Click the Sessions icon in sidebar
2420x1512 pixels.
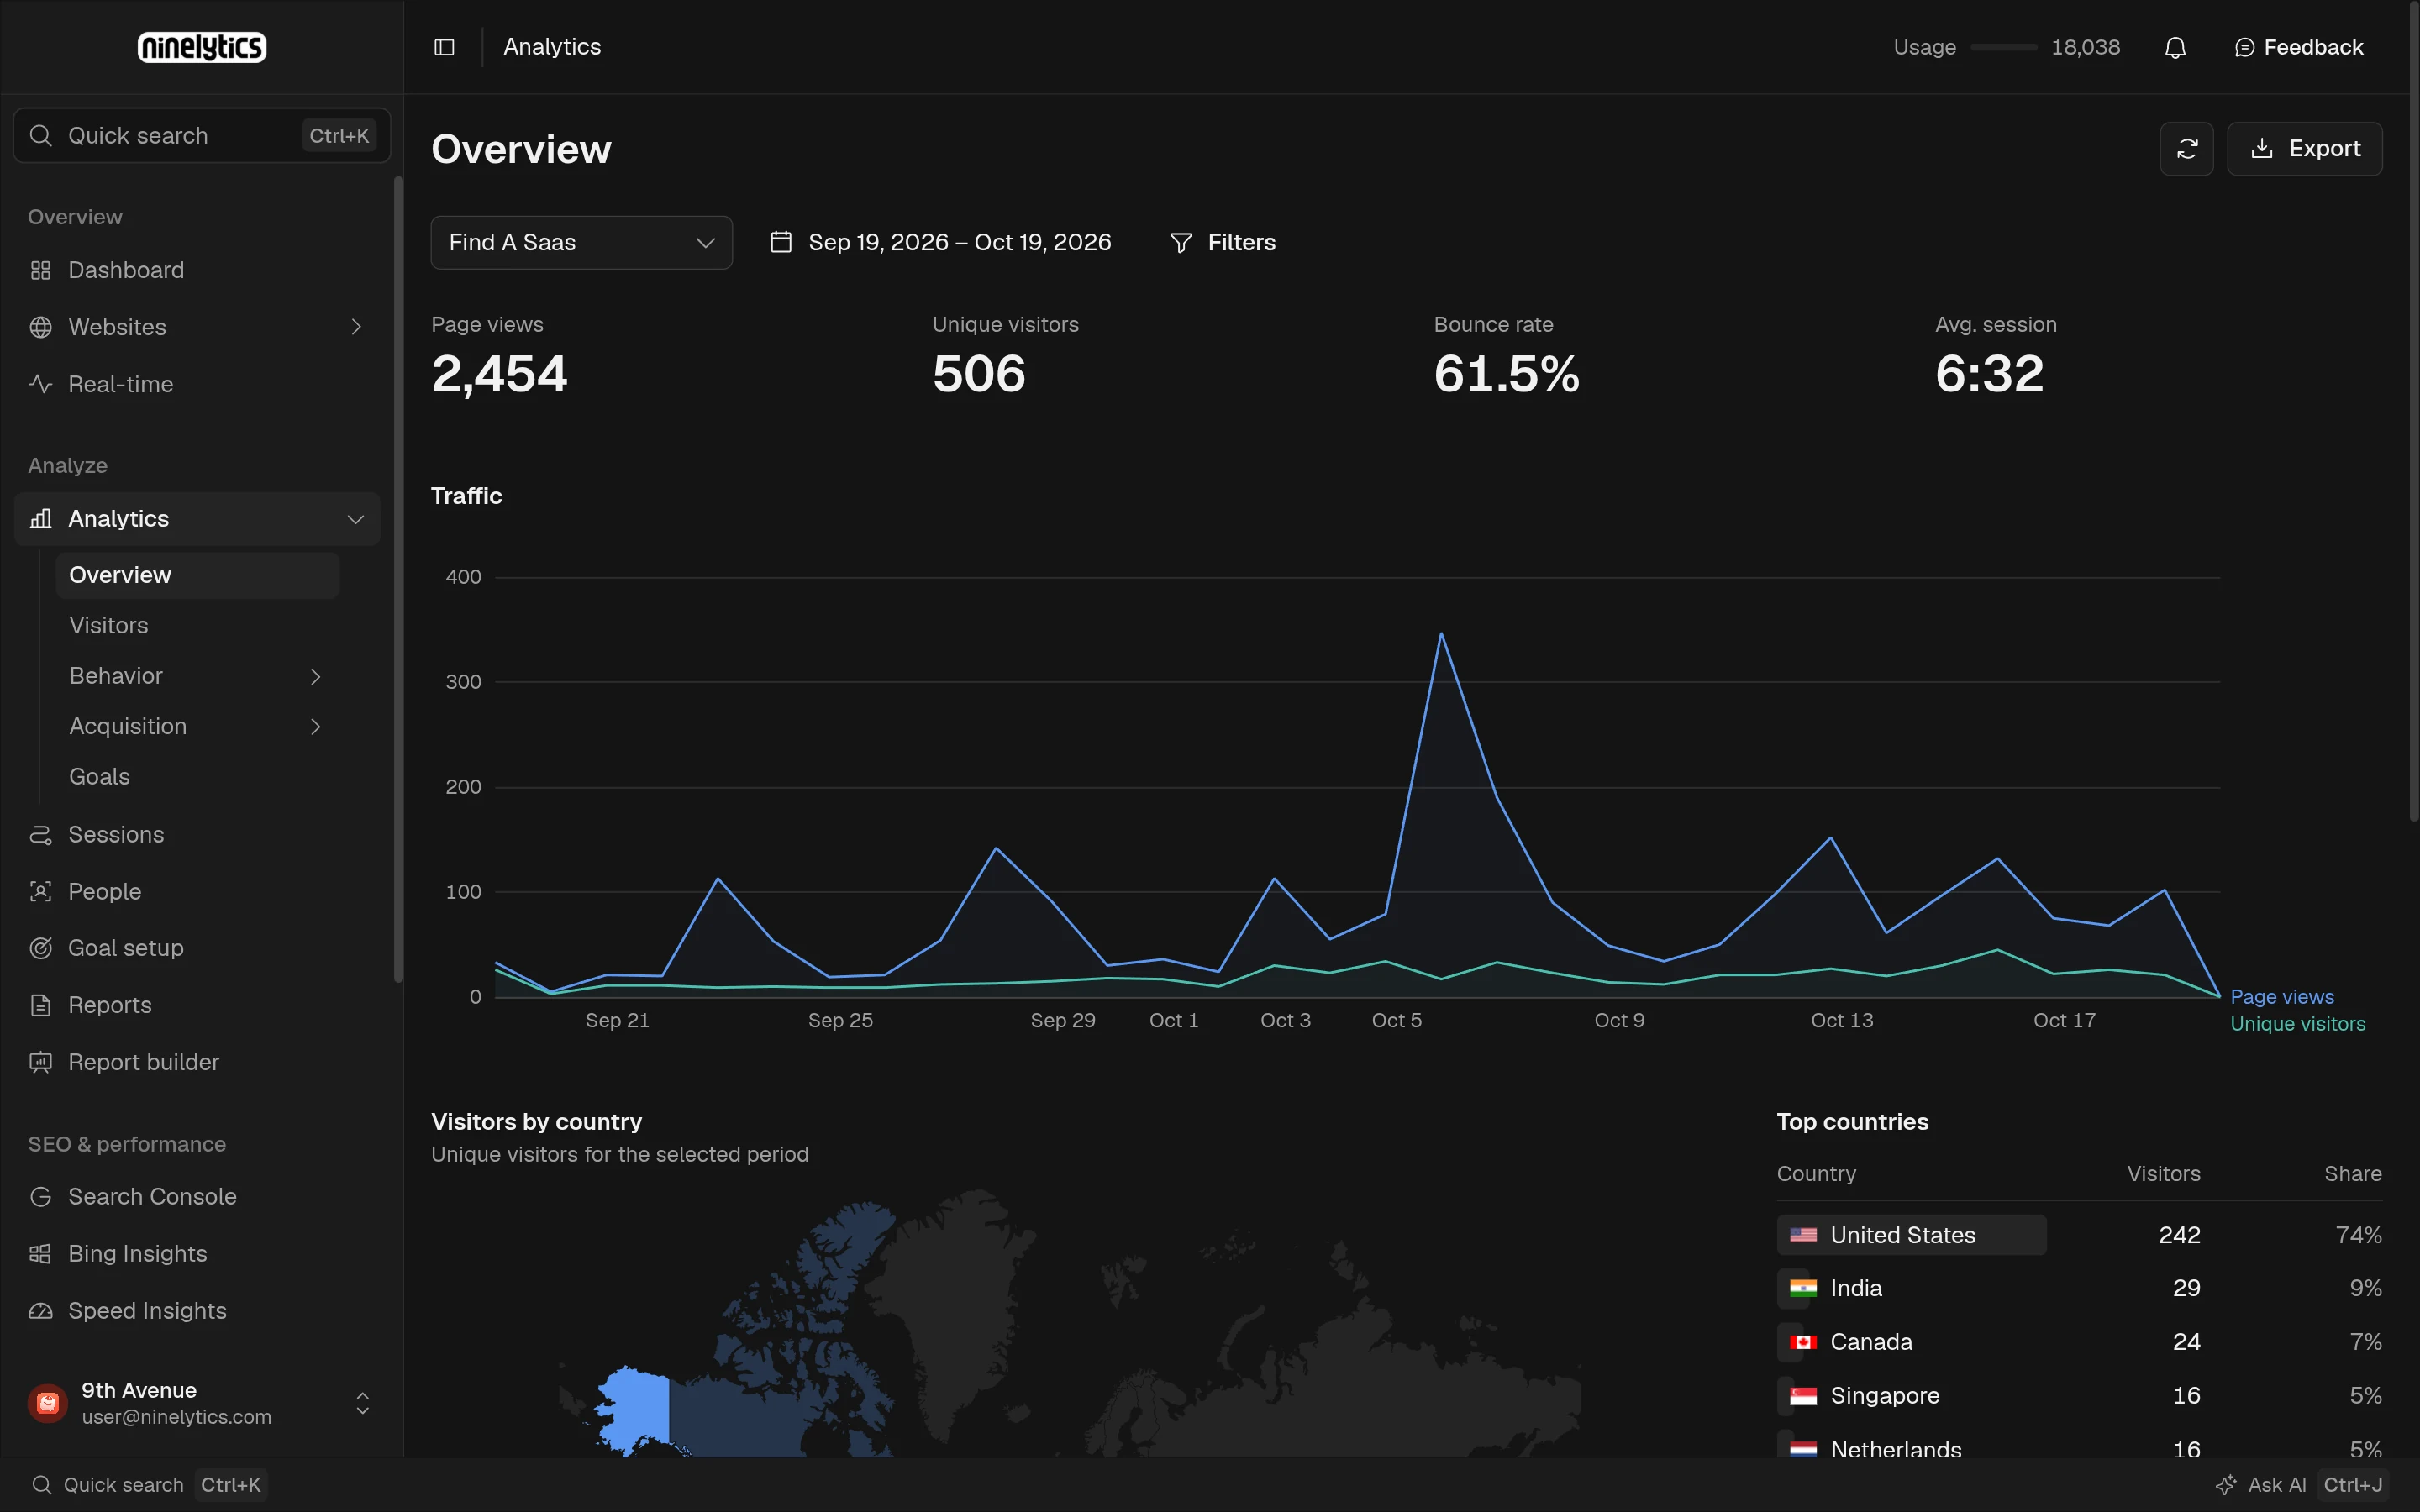click(x=40, y=834)
